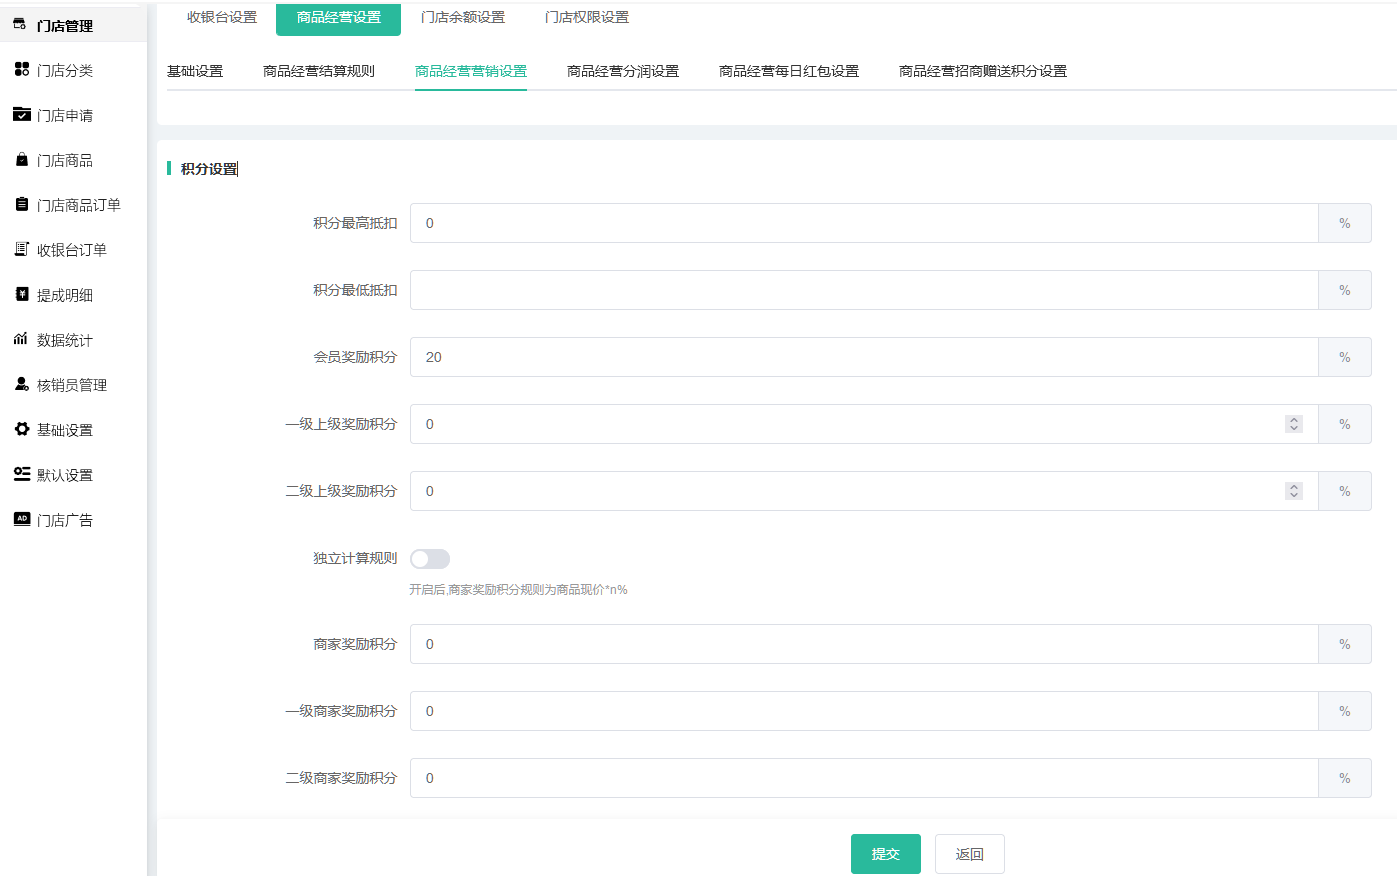Switch to the 商品经营分润设置 tab
This screenshot has height=876, width=1397.
pyautogui.click(x=622, y=71)
